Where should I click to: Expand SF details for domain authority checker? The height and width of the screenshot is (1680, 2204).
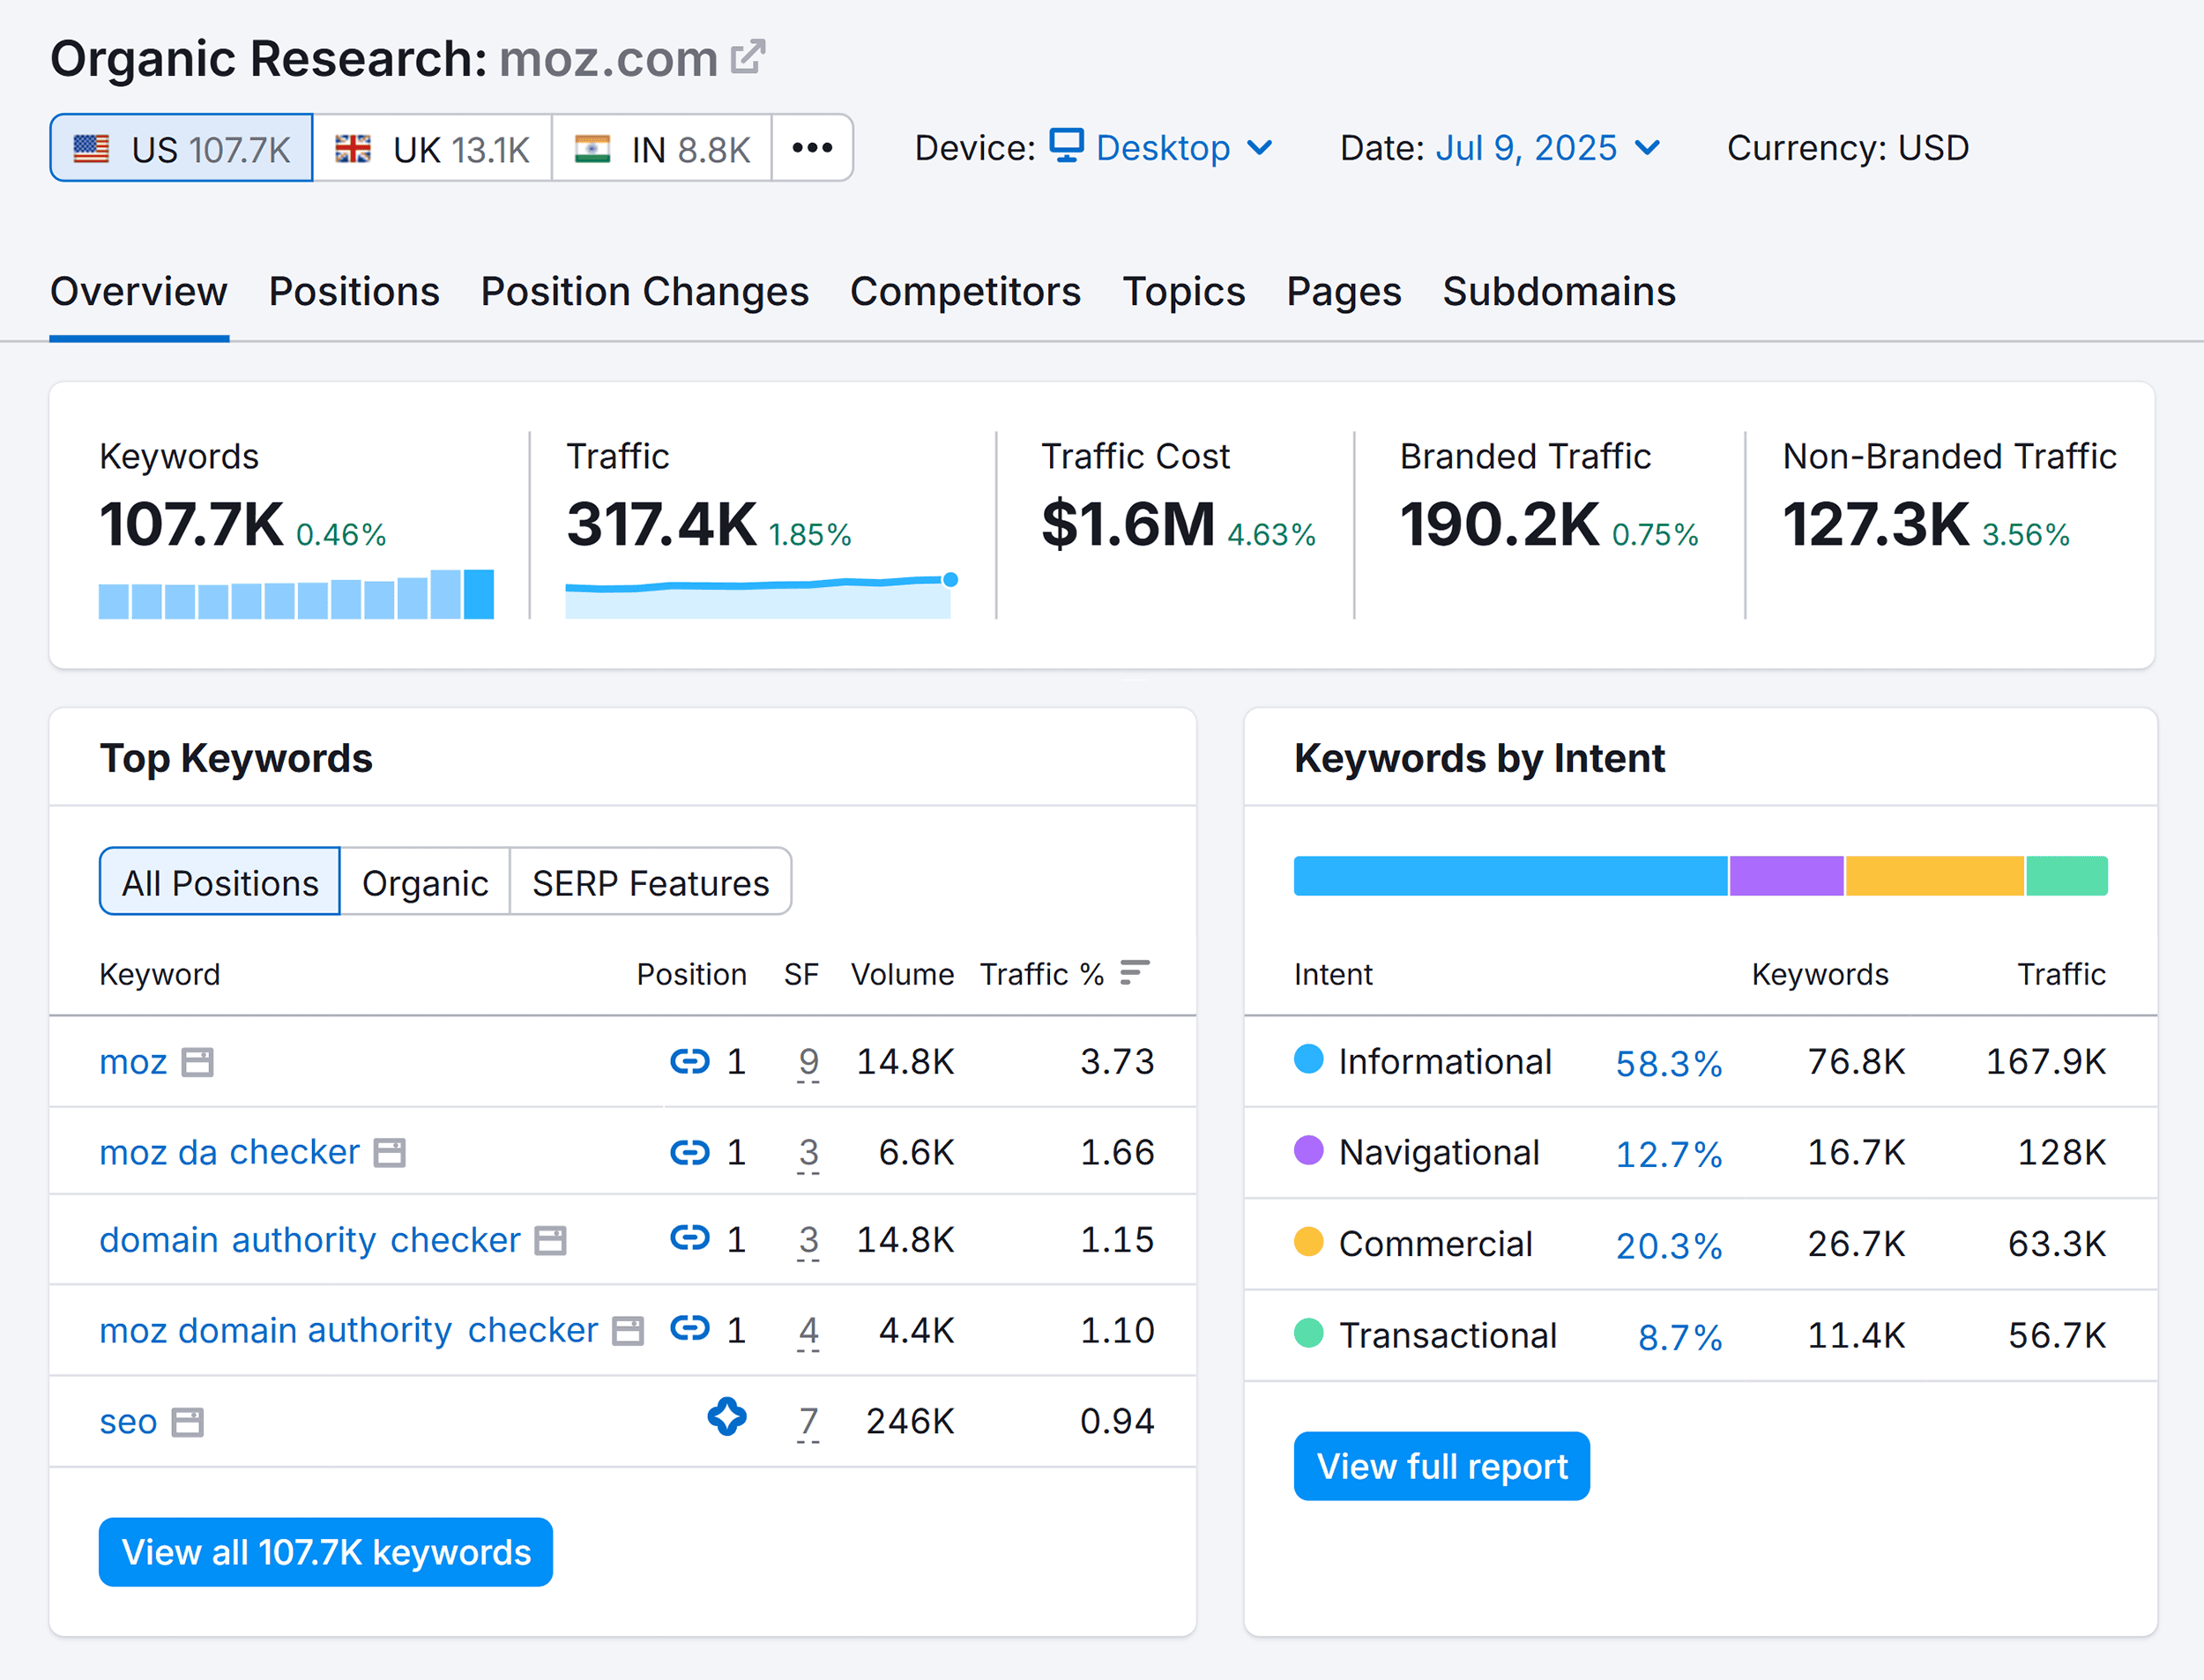(x=808, y=1240)
